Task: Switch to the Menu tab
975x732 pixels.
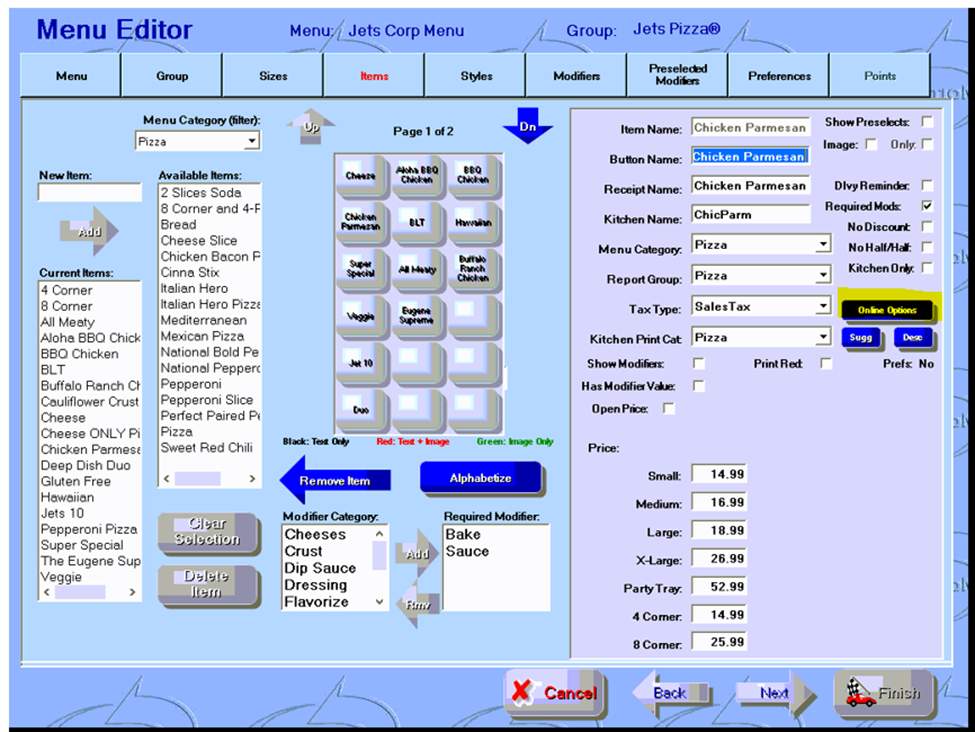Action: point(71,76)
